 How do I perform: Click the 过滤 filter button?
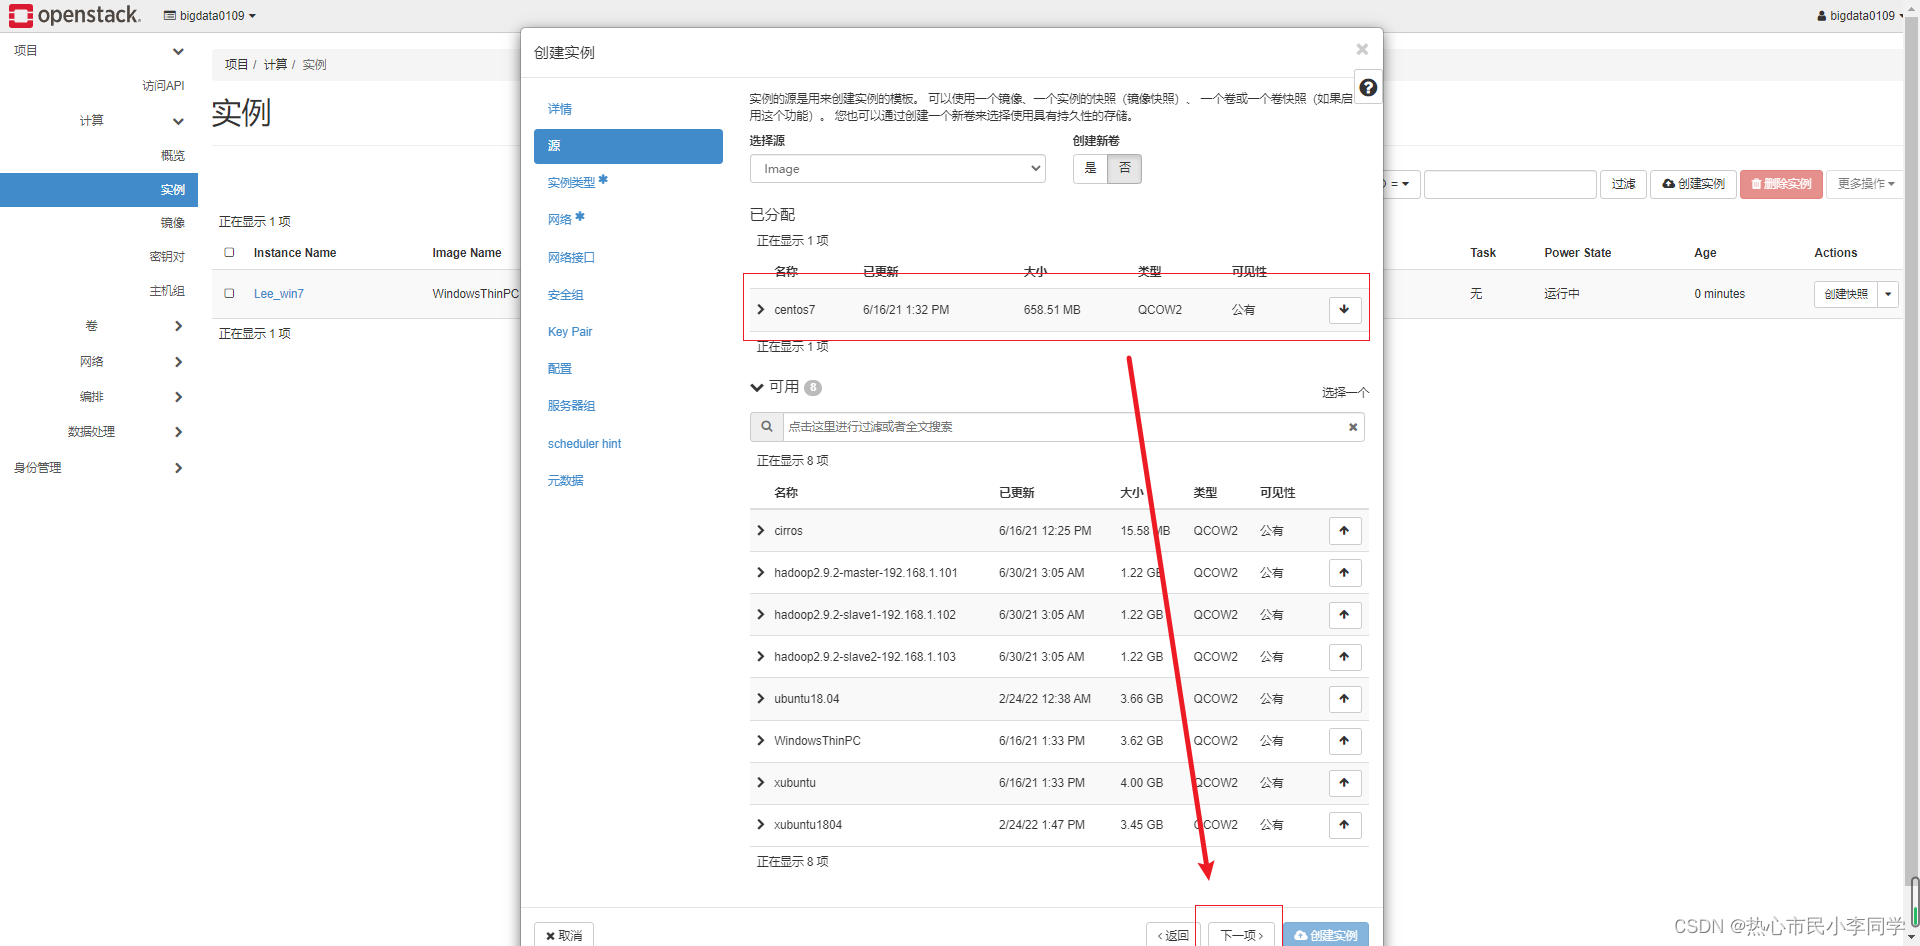point(1623,184)
